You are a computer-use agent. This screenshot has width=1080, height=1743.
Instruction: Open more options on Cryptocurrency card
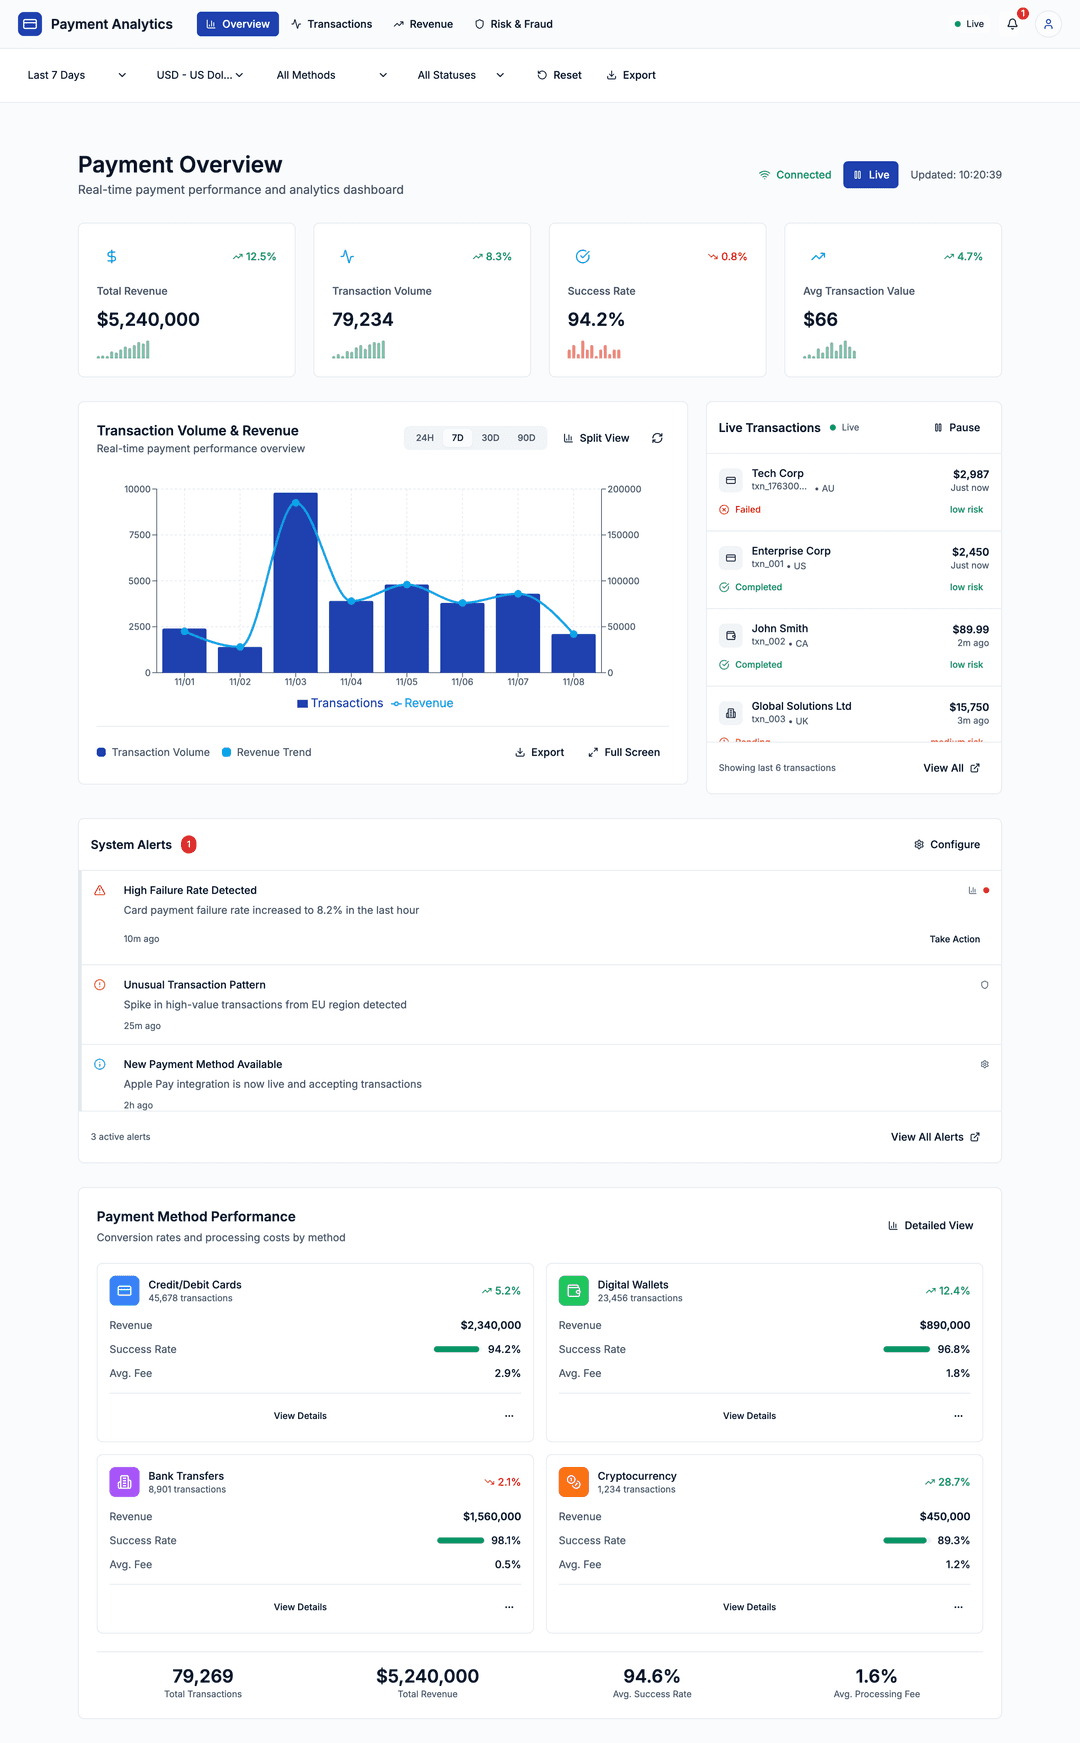tap(958, 1607)
